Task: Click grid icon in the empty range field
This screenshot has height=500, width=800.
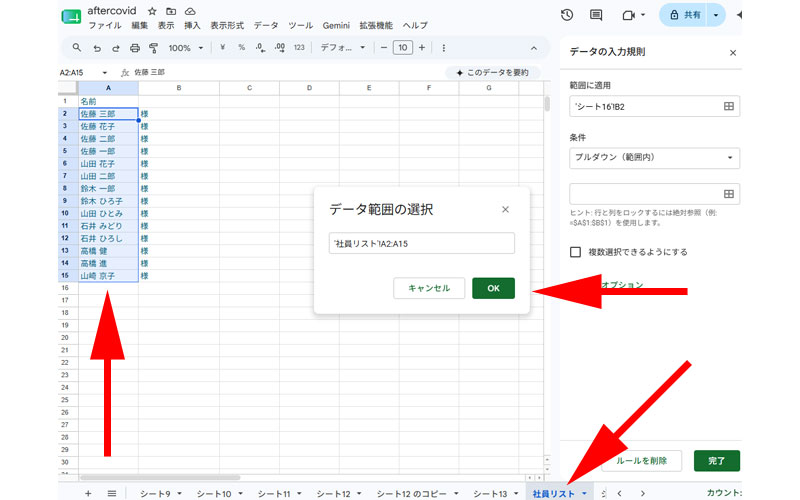Action: (x=729, y=194)
